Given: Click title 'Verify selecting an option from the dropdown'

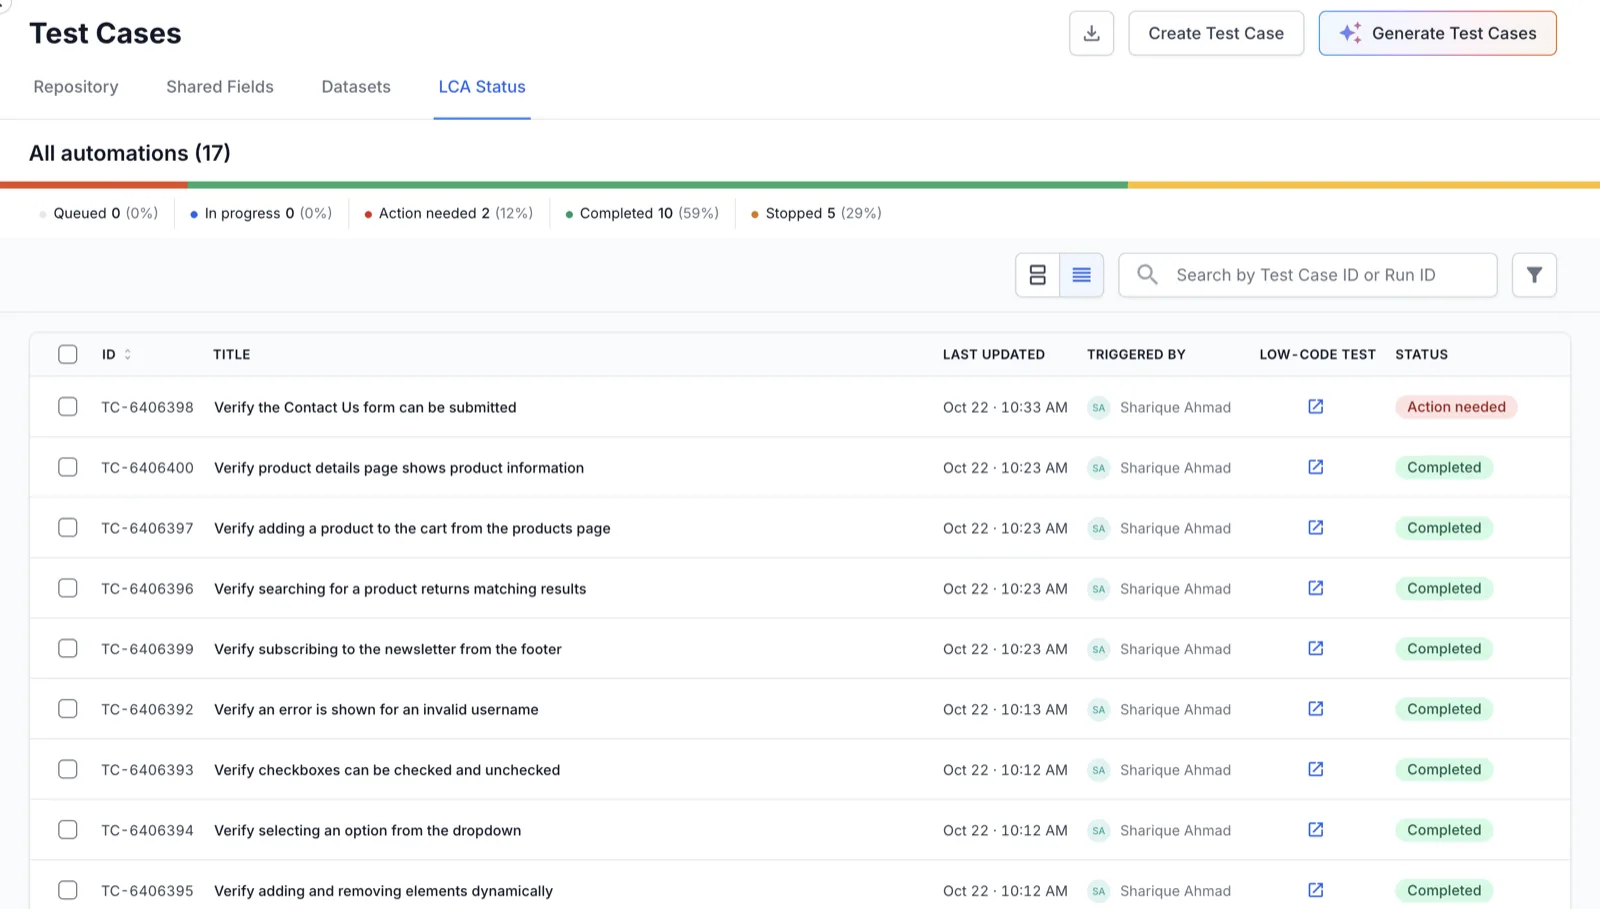Looking at the screenshot, I should [367, 830].
